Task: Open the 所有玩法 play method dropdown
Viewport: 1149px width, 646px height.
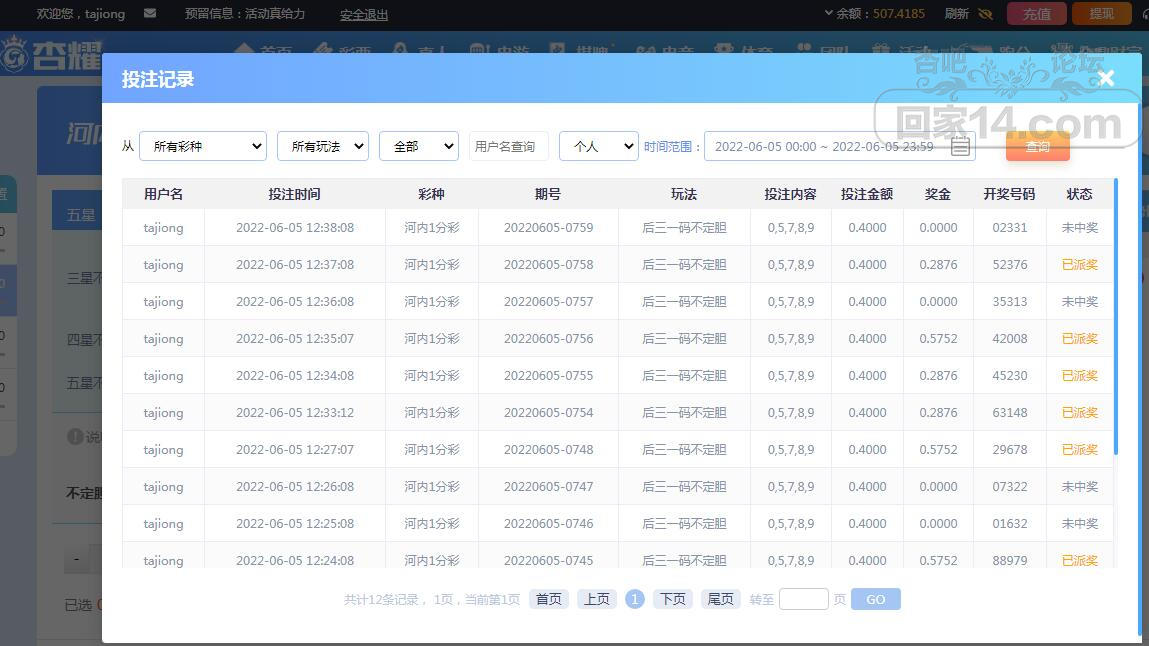Action: (323, 146)
